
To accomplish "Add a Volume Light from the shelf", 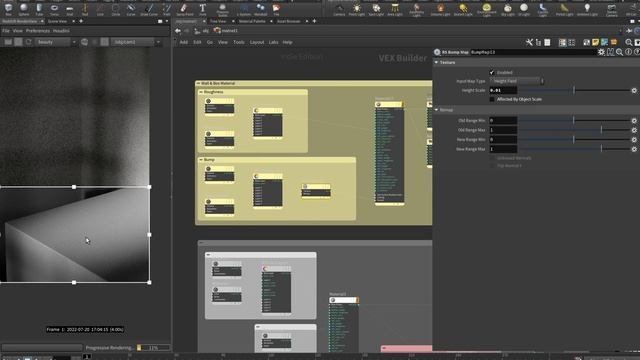I will pyautogui.click(x=440, y=9).
